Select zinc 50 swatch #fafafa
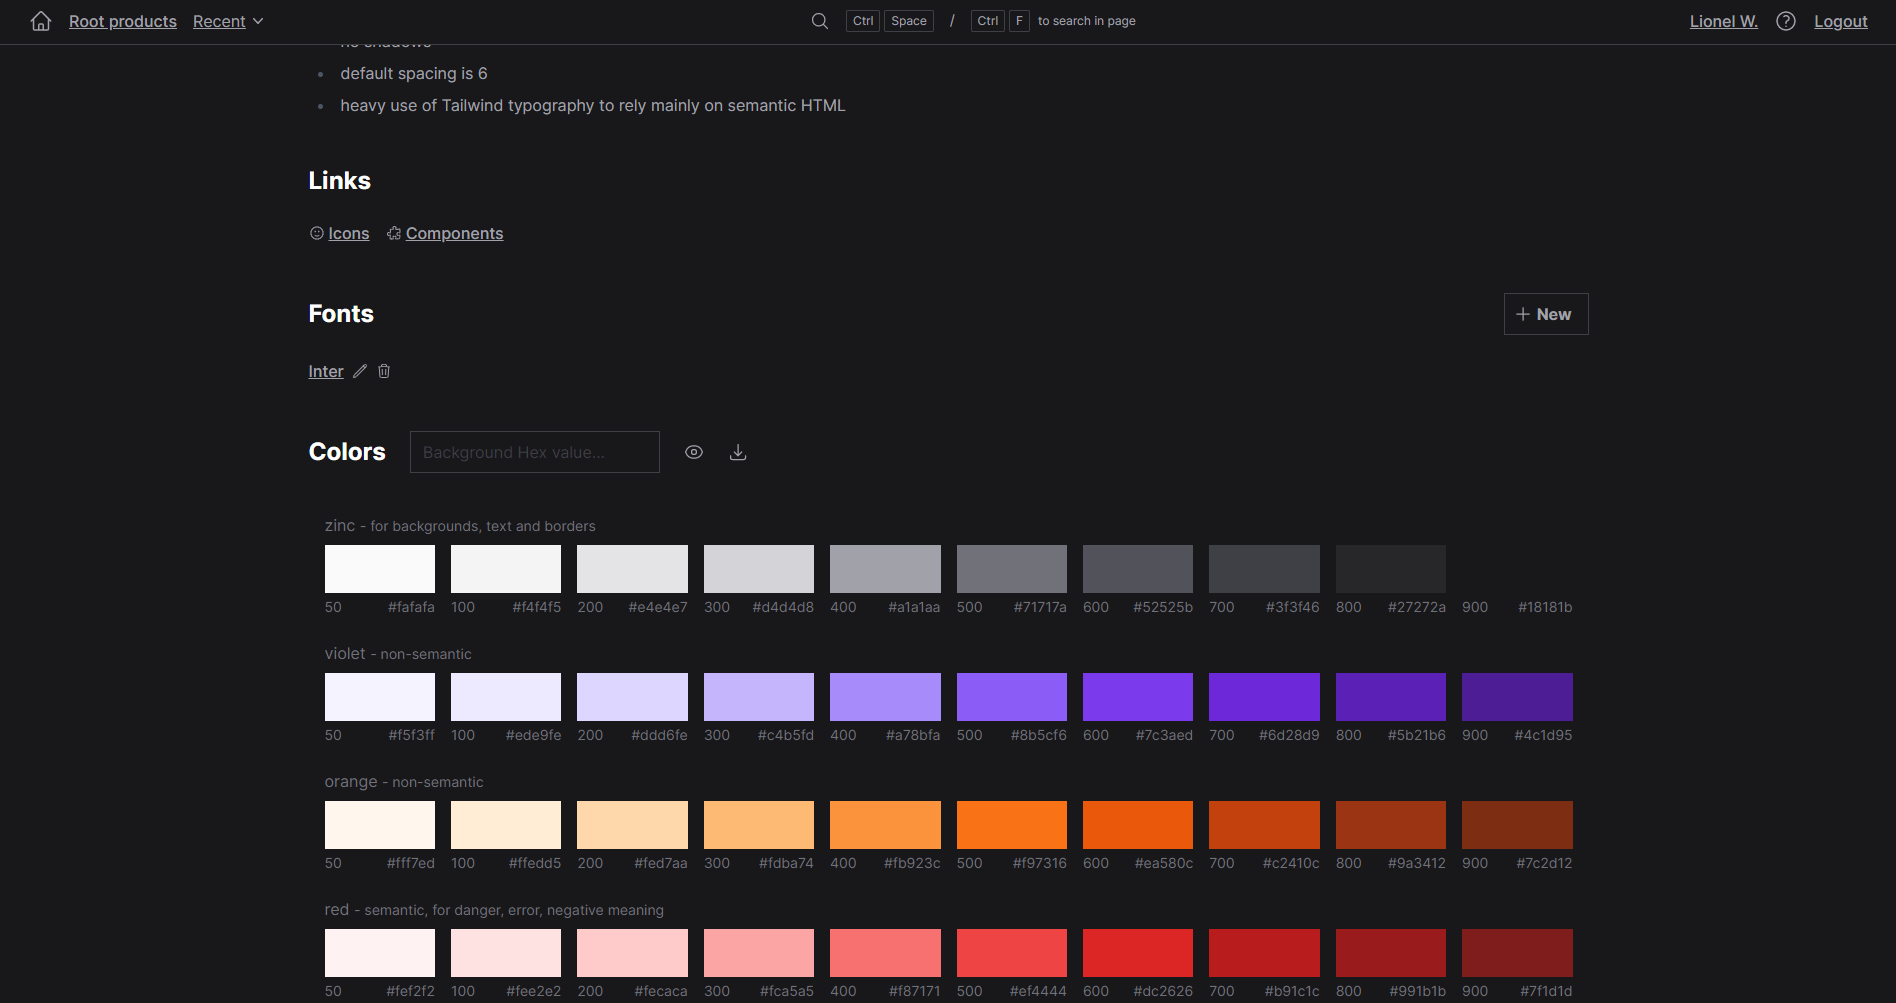The image size is (1896, 1003). (x=380, y=569)
